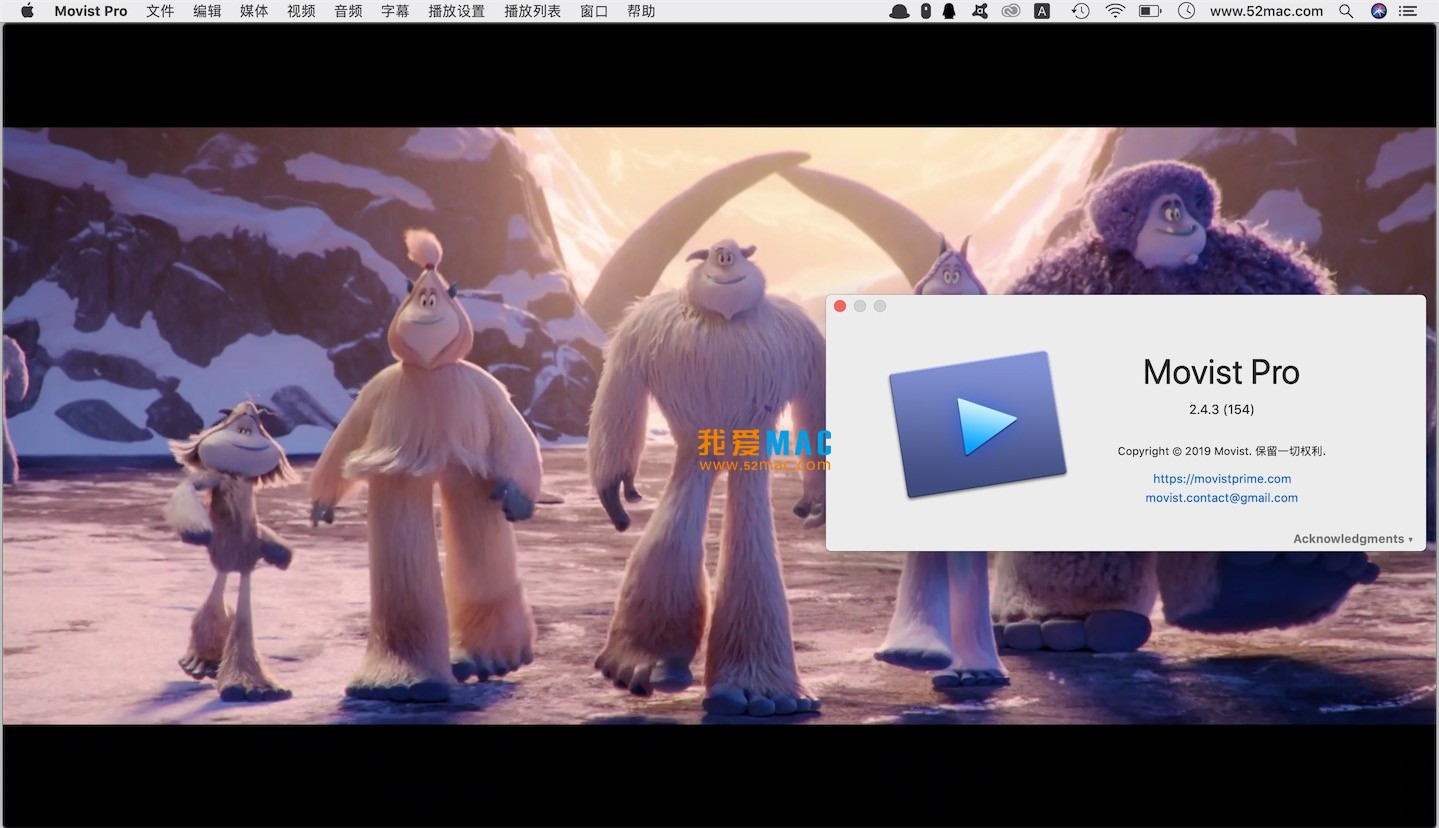Open the input method A icon

click(x=1042, y=11)
